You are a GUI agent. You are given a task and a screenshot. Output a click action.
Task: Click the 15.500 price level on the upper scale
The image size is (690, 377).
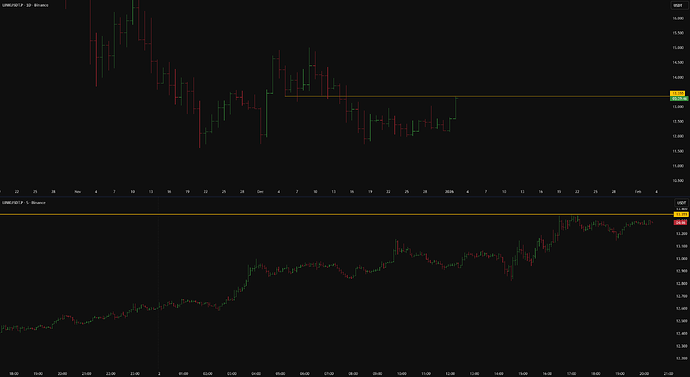click(x=677, y=33)
